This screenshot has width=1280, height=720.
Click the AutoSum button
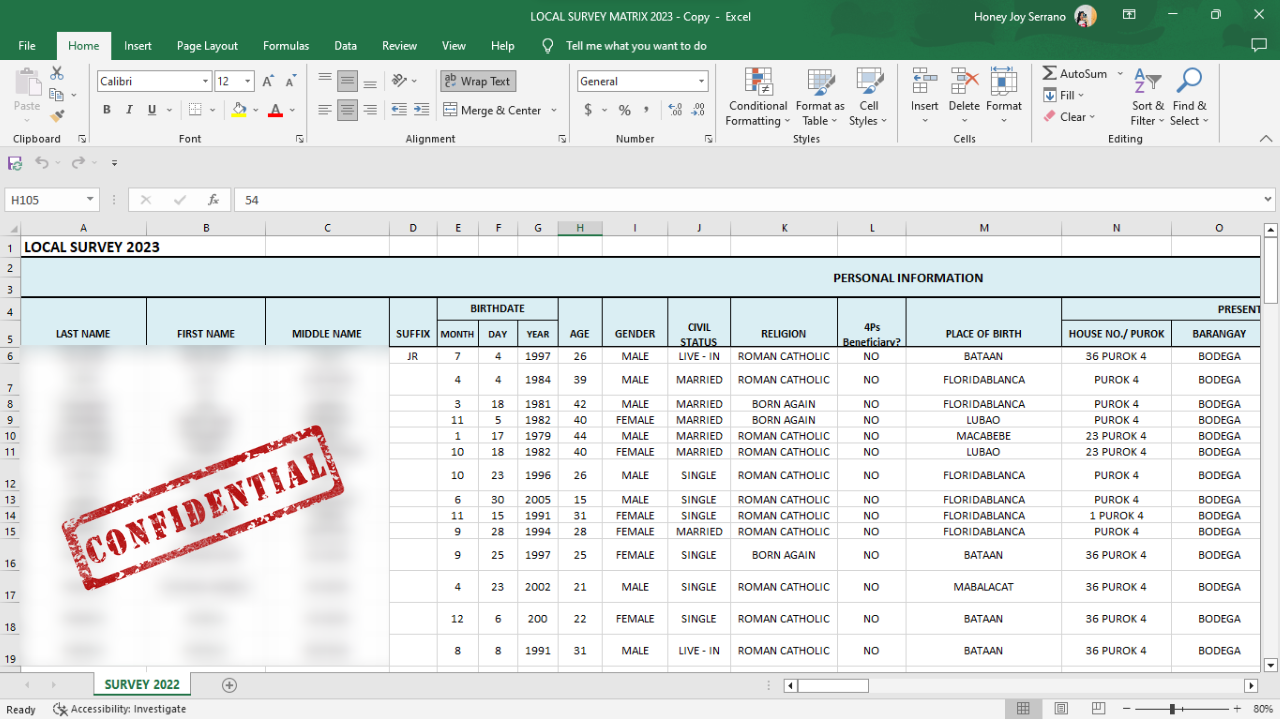click(1075, 74)
